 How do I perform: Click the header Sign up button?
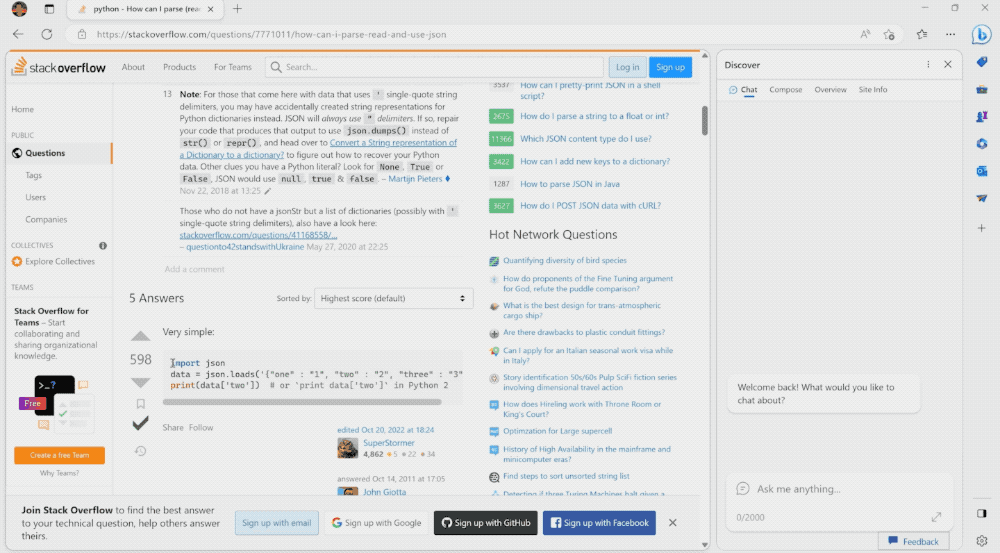tap(670, 67)
